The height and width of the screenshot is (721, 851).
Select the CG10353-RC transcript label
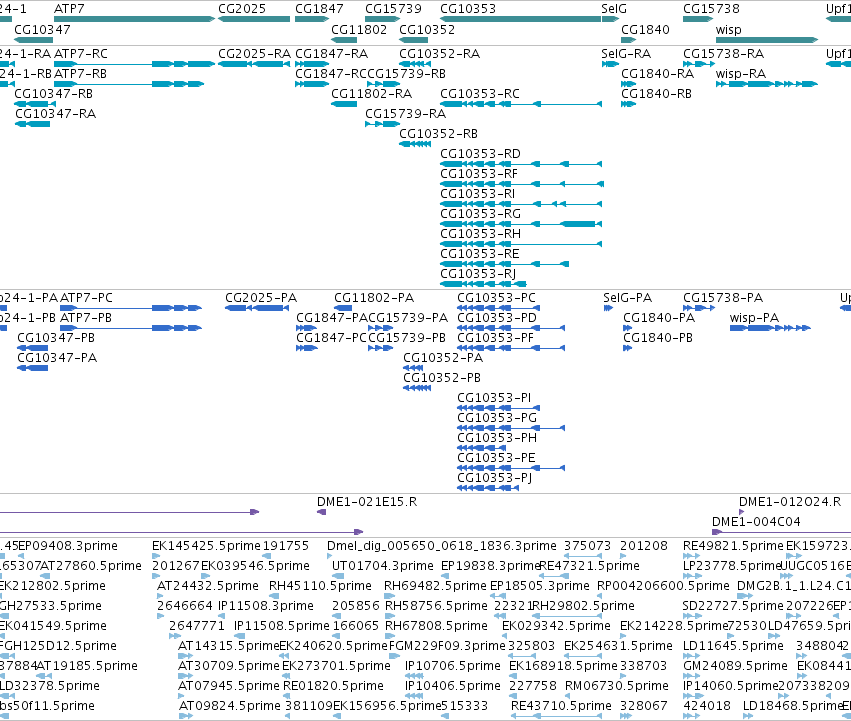point(480,94)
